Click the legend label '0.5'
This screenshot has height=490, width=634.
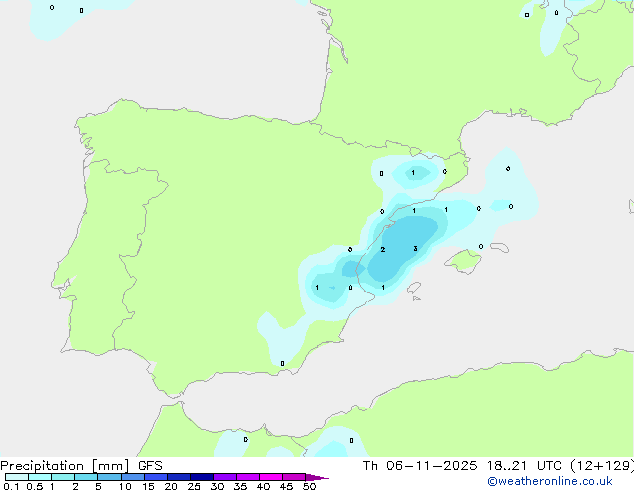click(35, 486)
